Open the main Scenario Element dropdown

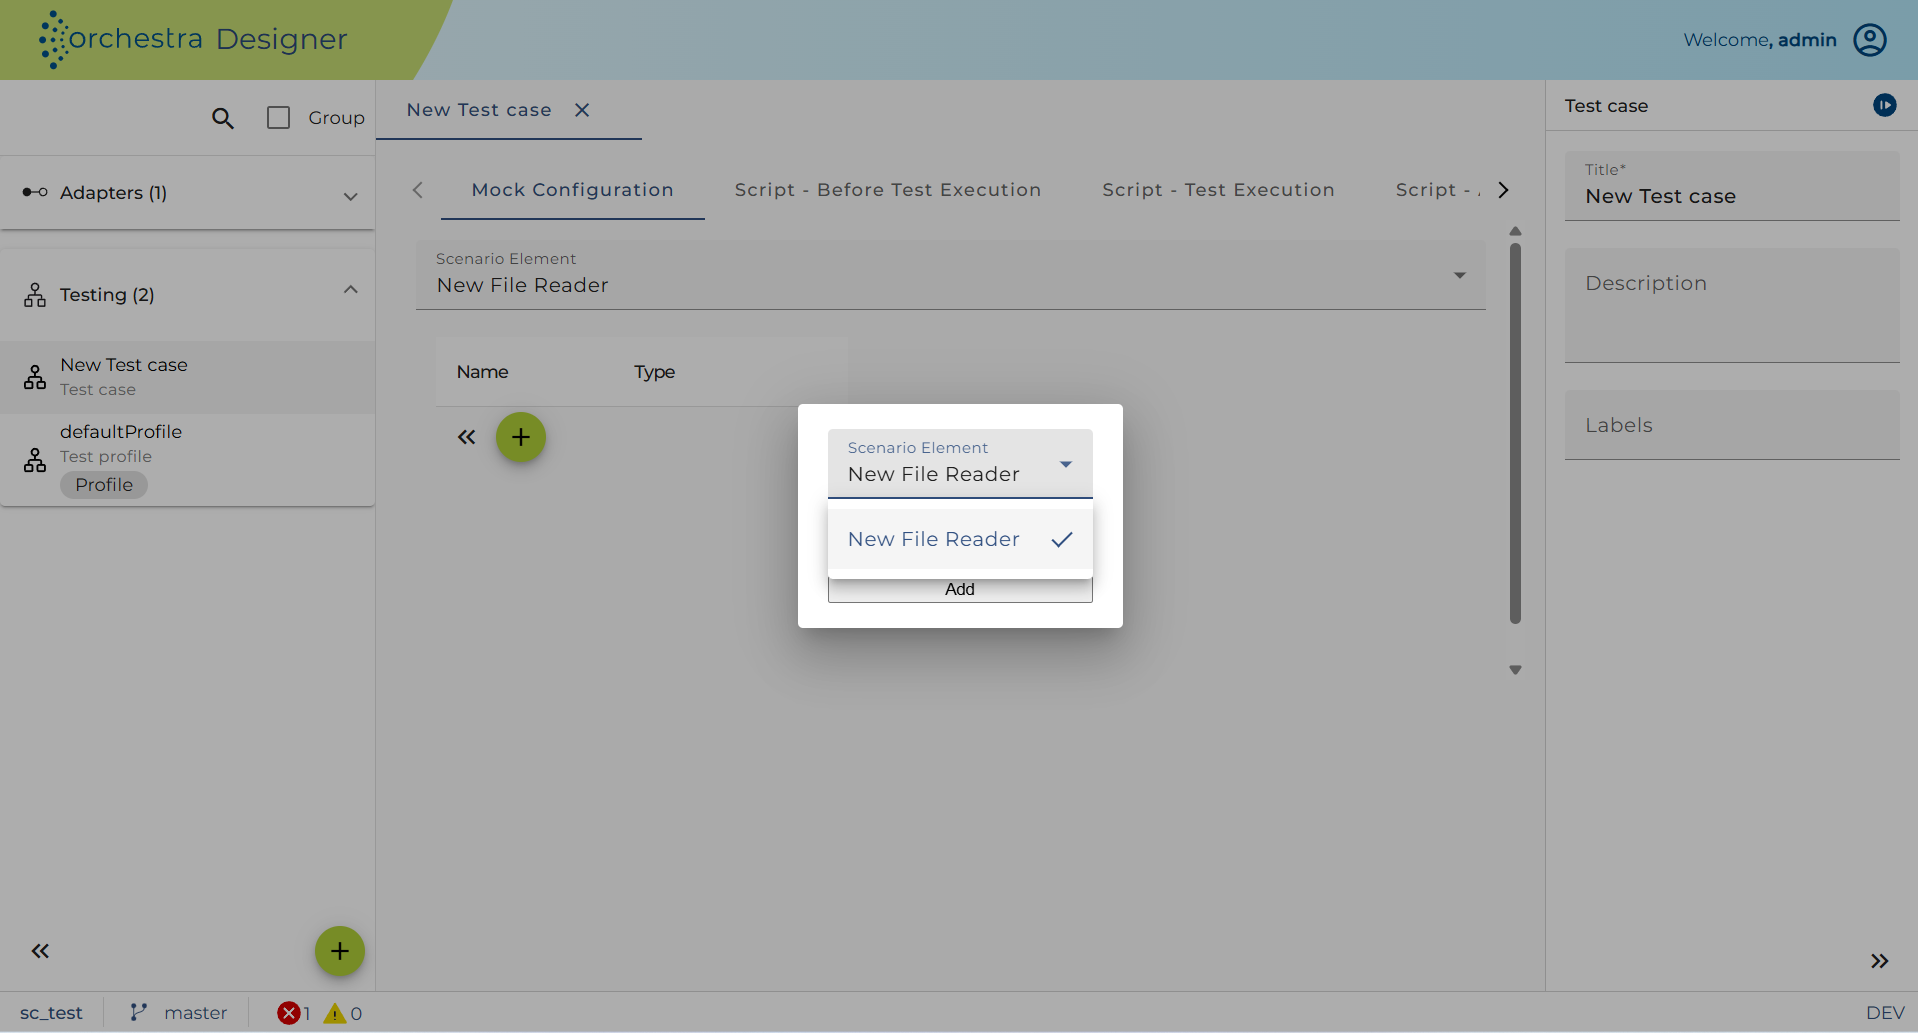point(950,275)
